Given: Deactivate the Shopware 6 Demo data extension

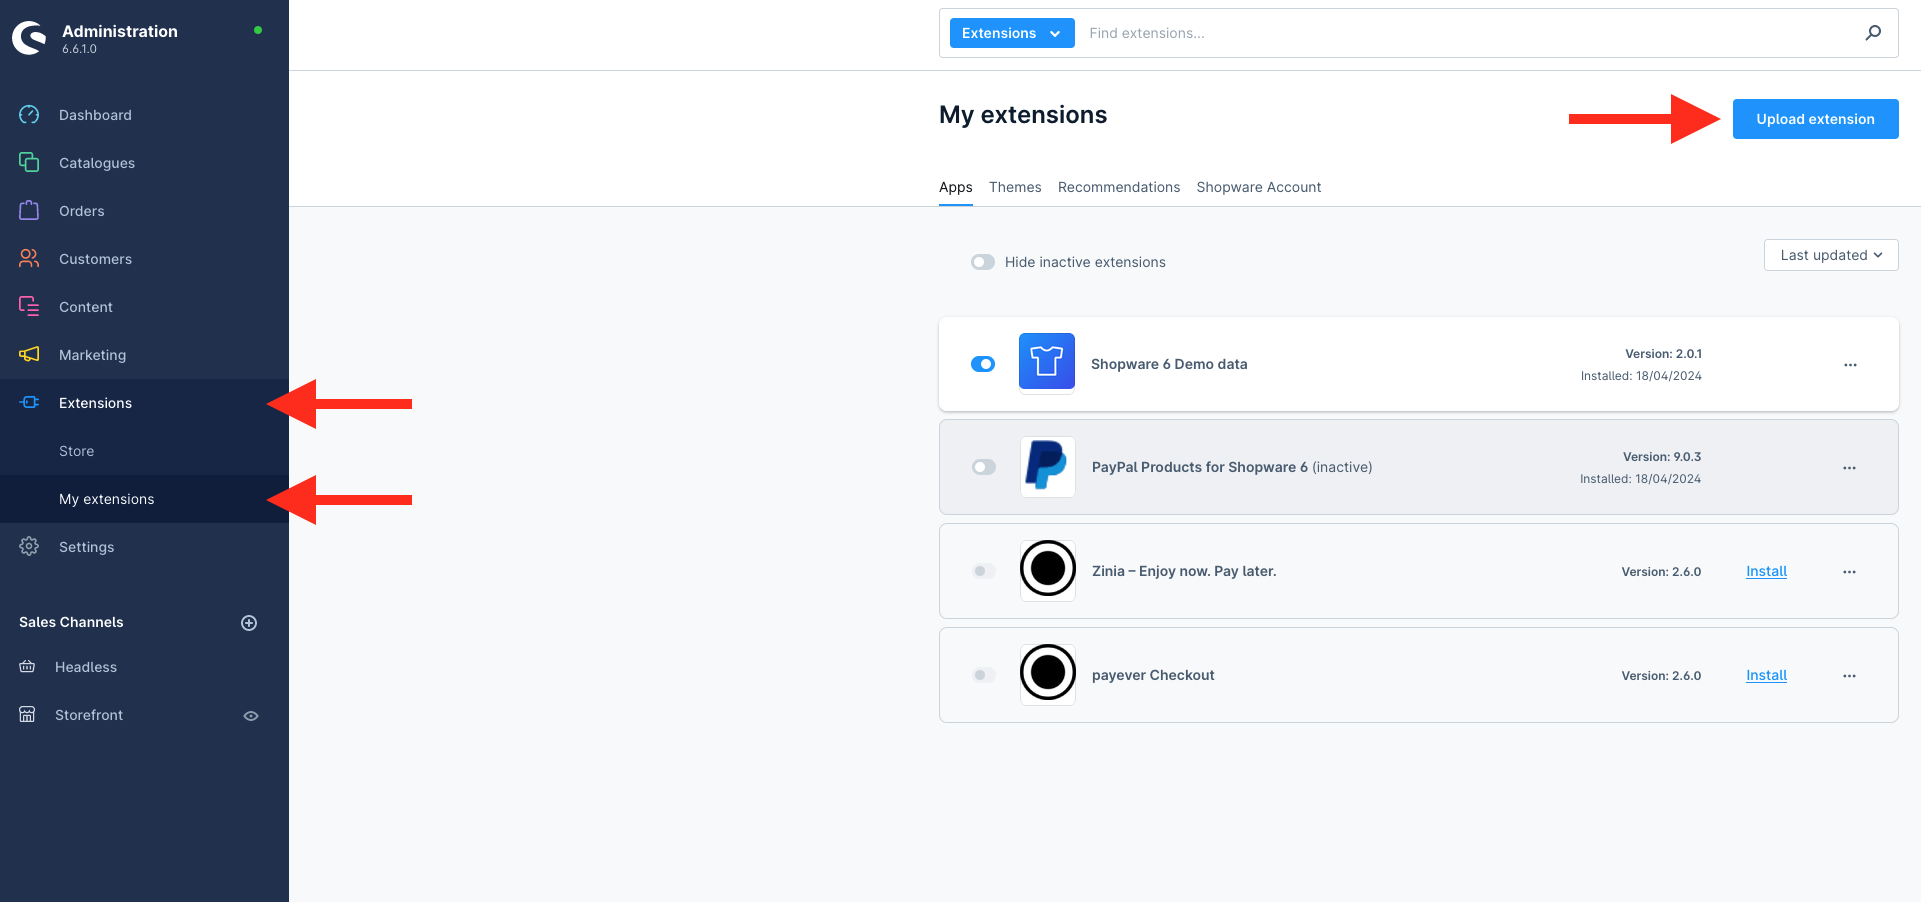Looking at the screenshot, I should tap(983, 364).
